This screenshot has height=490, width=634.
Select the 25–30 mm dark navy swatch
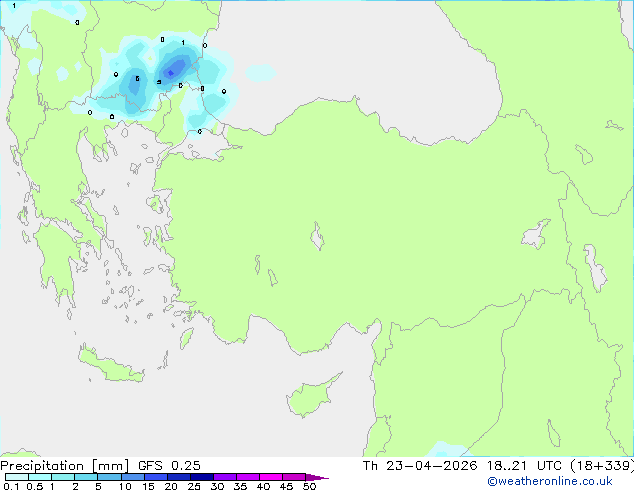pos(201,477)
